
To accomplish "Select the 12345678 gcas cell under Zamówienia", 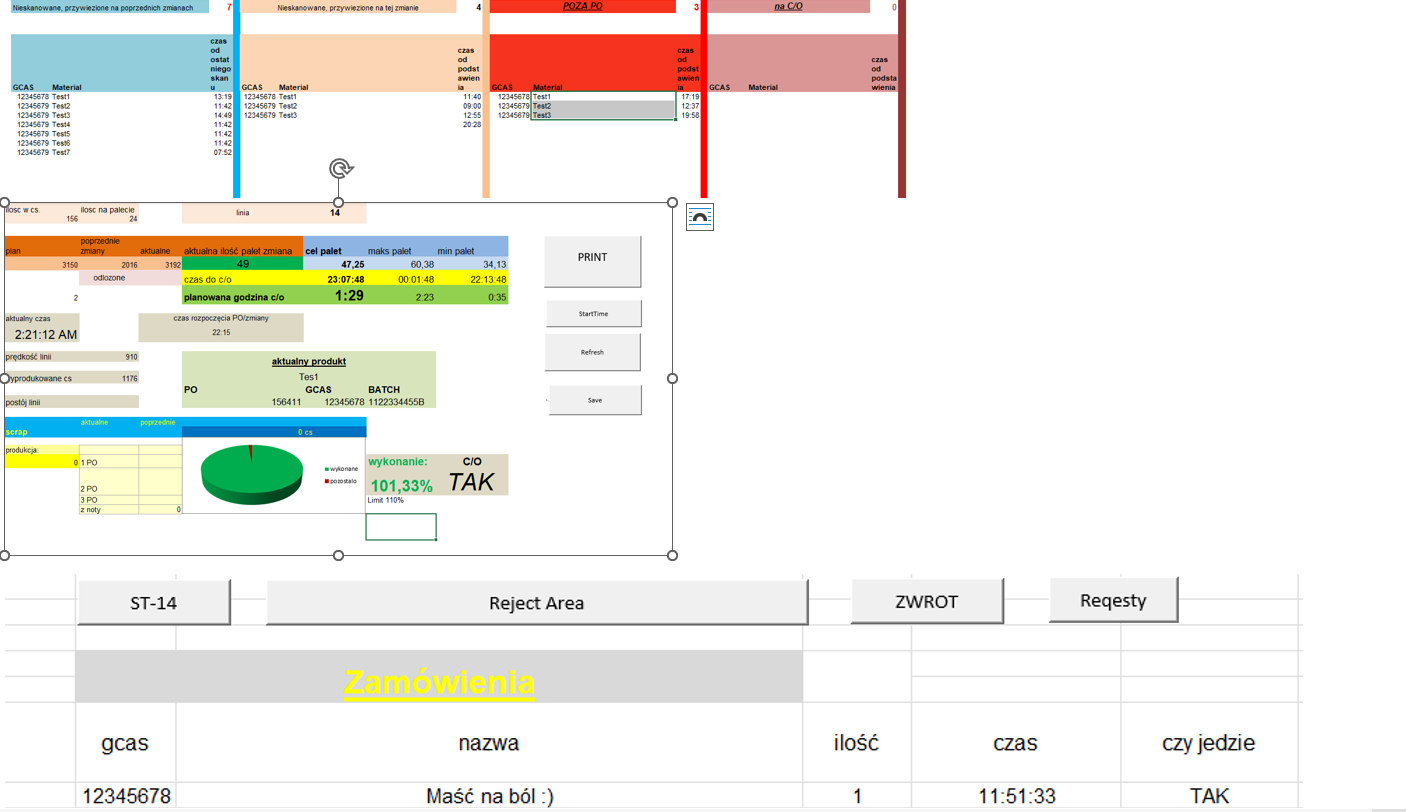I will 126,796.
